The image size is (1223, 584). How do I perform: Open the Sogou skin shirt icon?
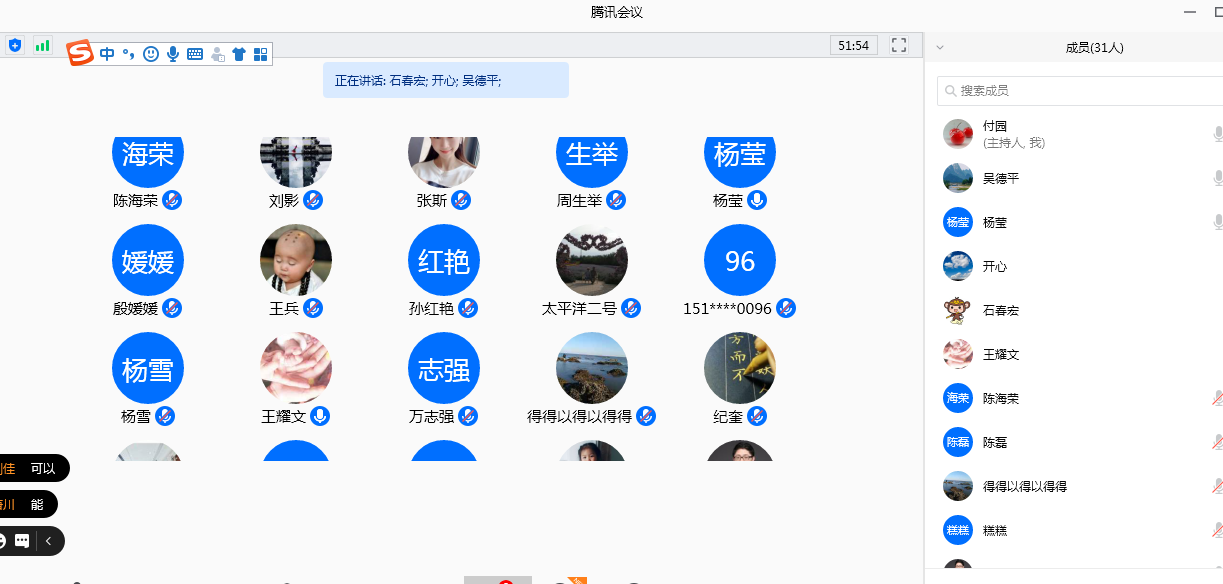coord(239,54)
